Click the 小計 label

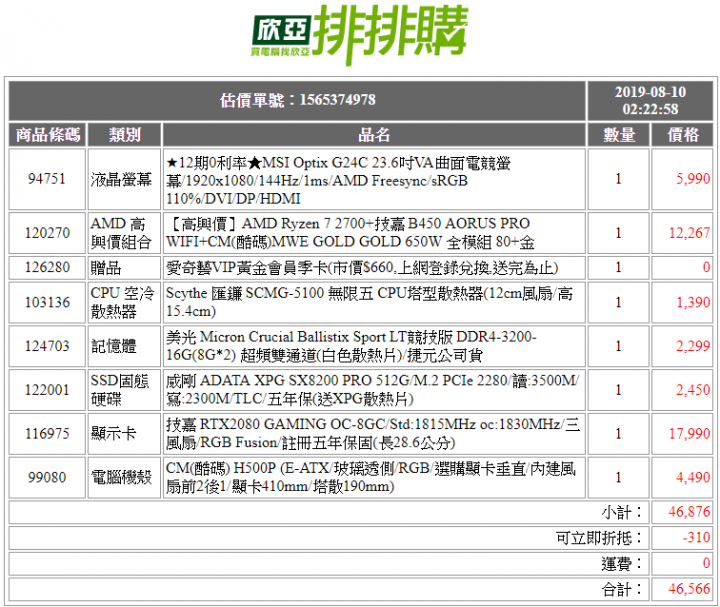pos(622,512)
